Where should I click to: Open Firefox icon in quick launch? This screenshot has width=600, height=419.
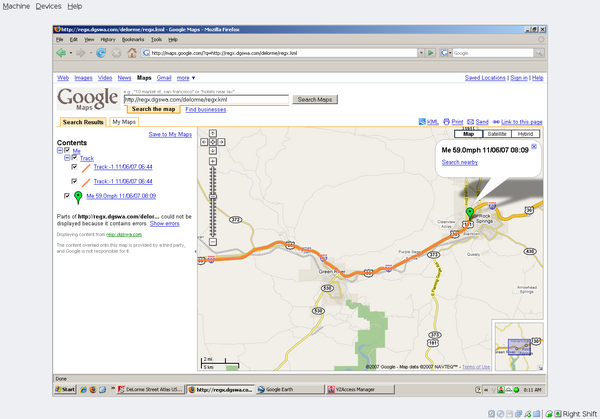click(x=93, y=390)
